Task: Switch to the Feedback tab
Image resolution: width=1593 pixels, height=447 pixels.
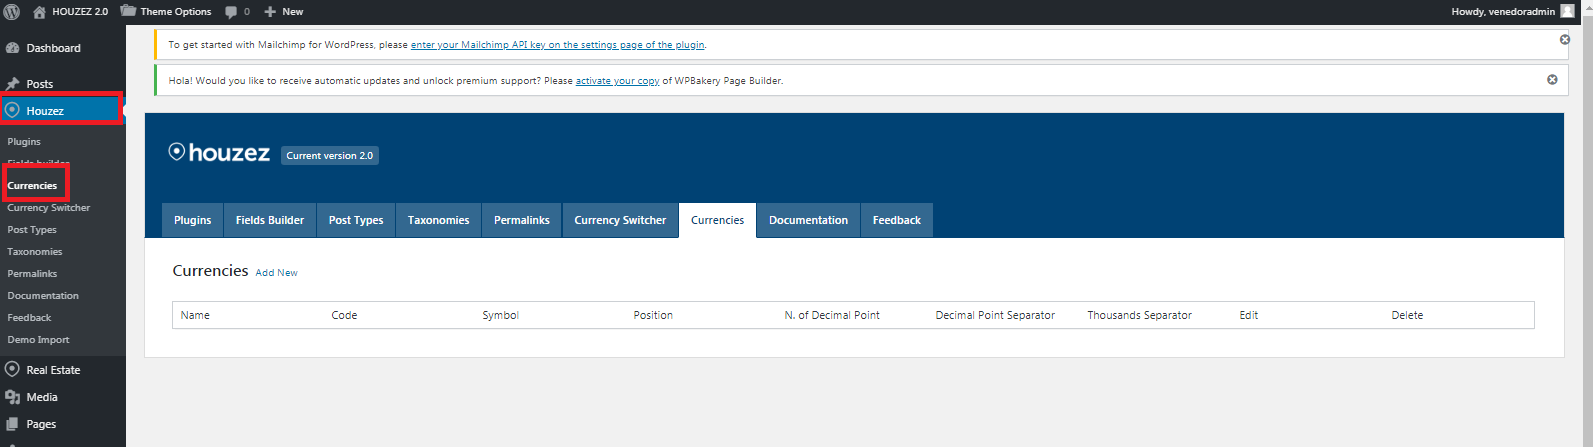Action: pos(897,220)
